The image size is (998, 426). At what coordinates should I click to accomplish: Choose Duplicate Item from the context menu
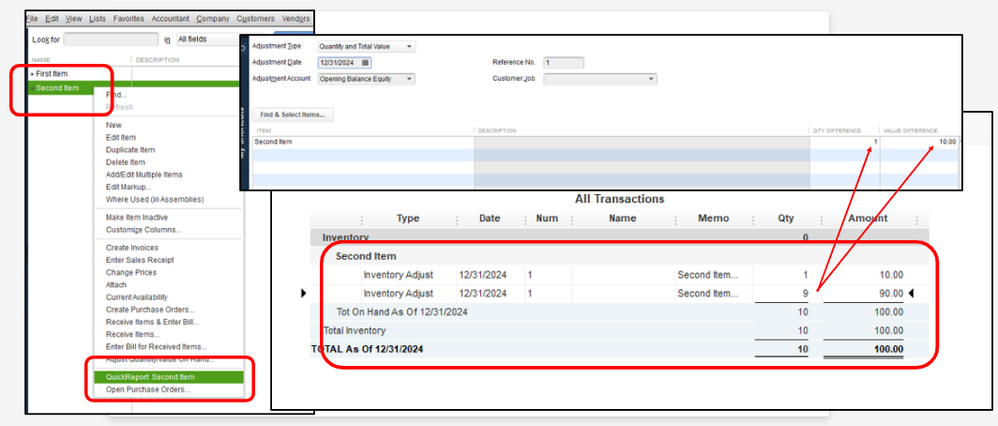[x=130, y=150]
